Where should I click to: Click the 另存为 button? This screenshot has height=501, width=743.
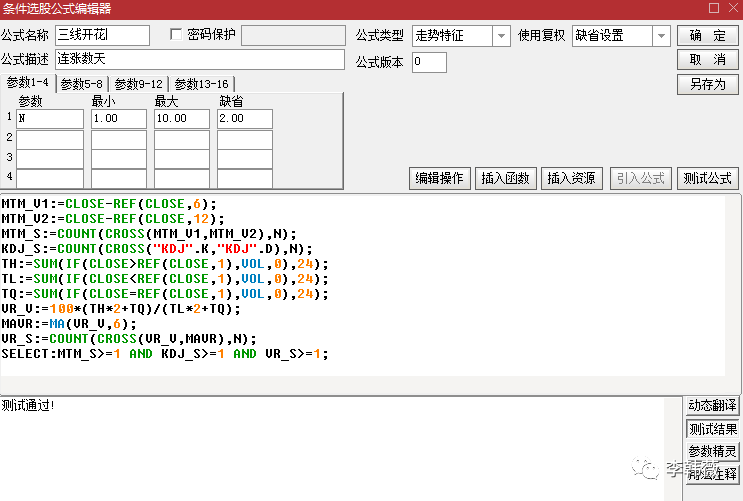coord(708,84)
